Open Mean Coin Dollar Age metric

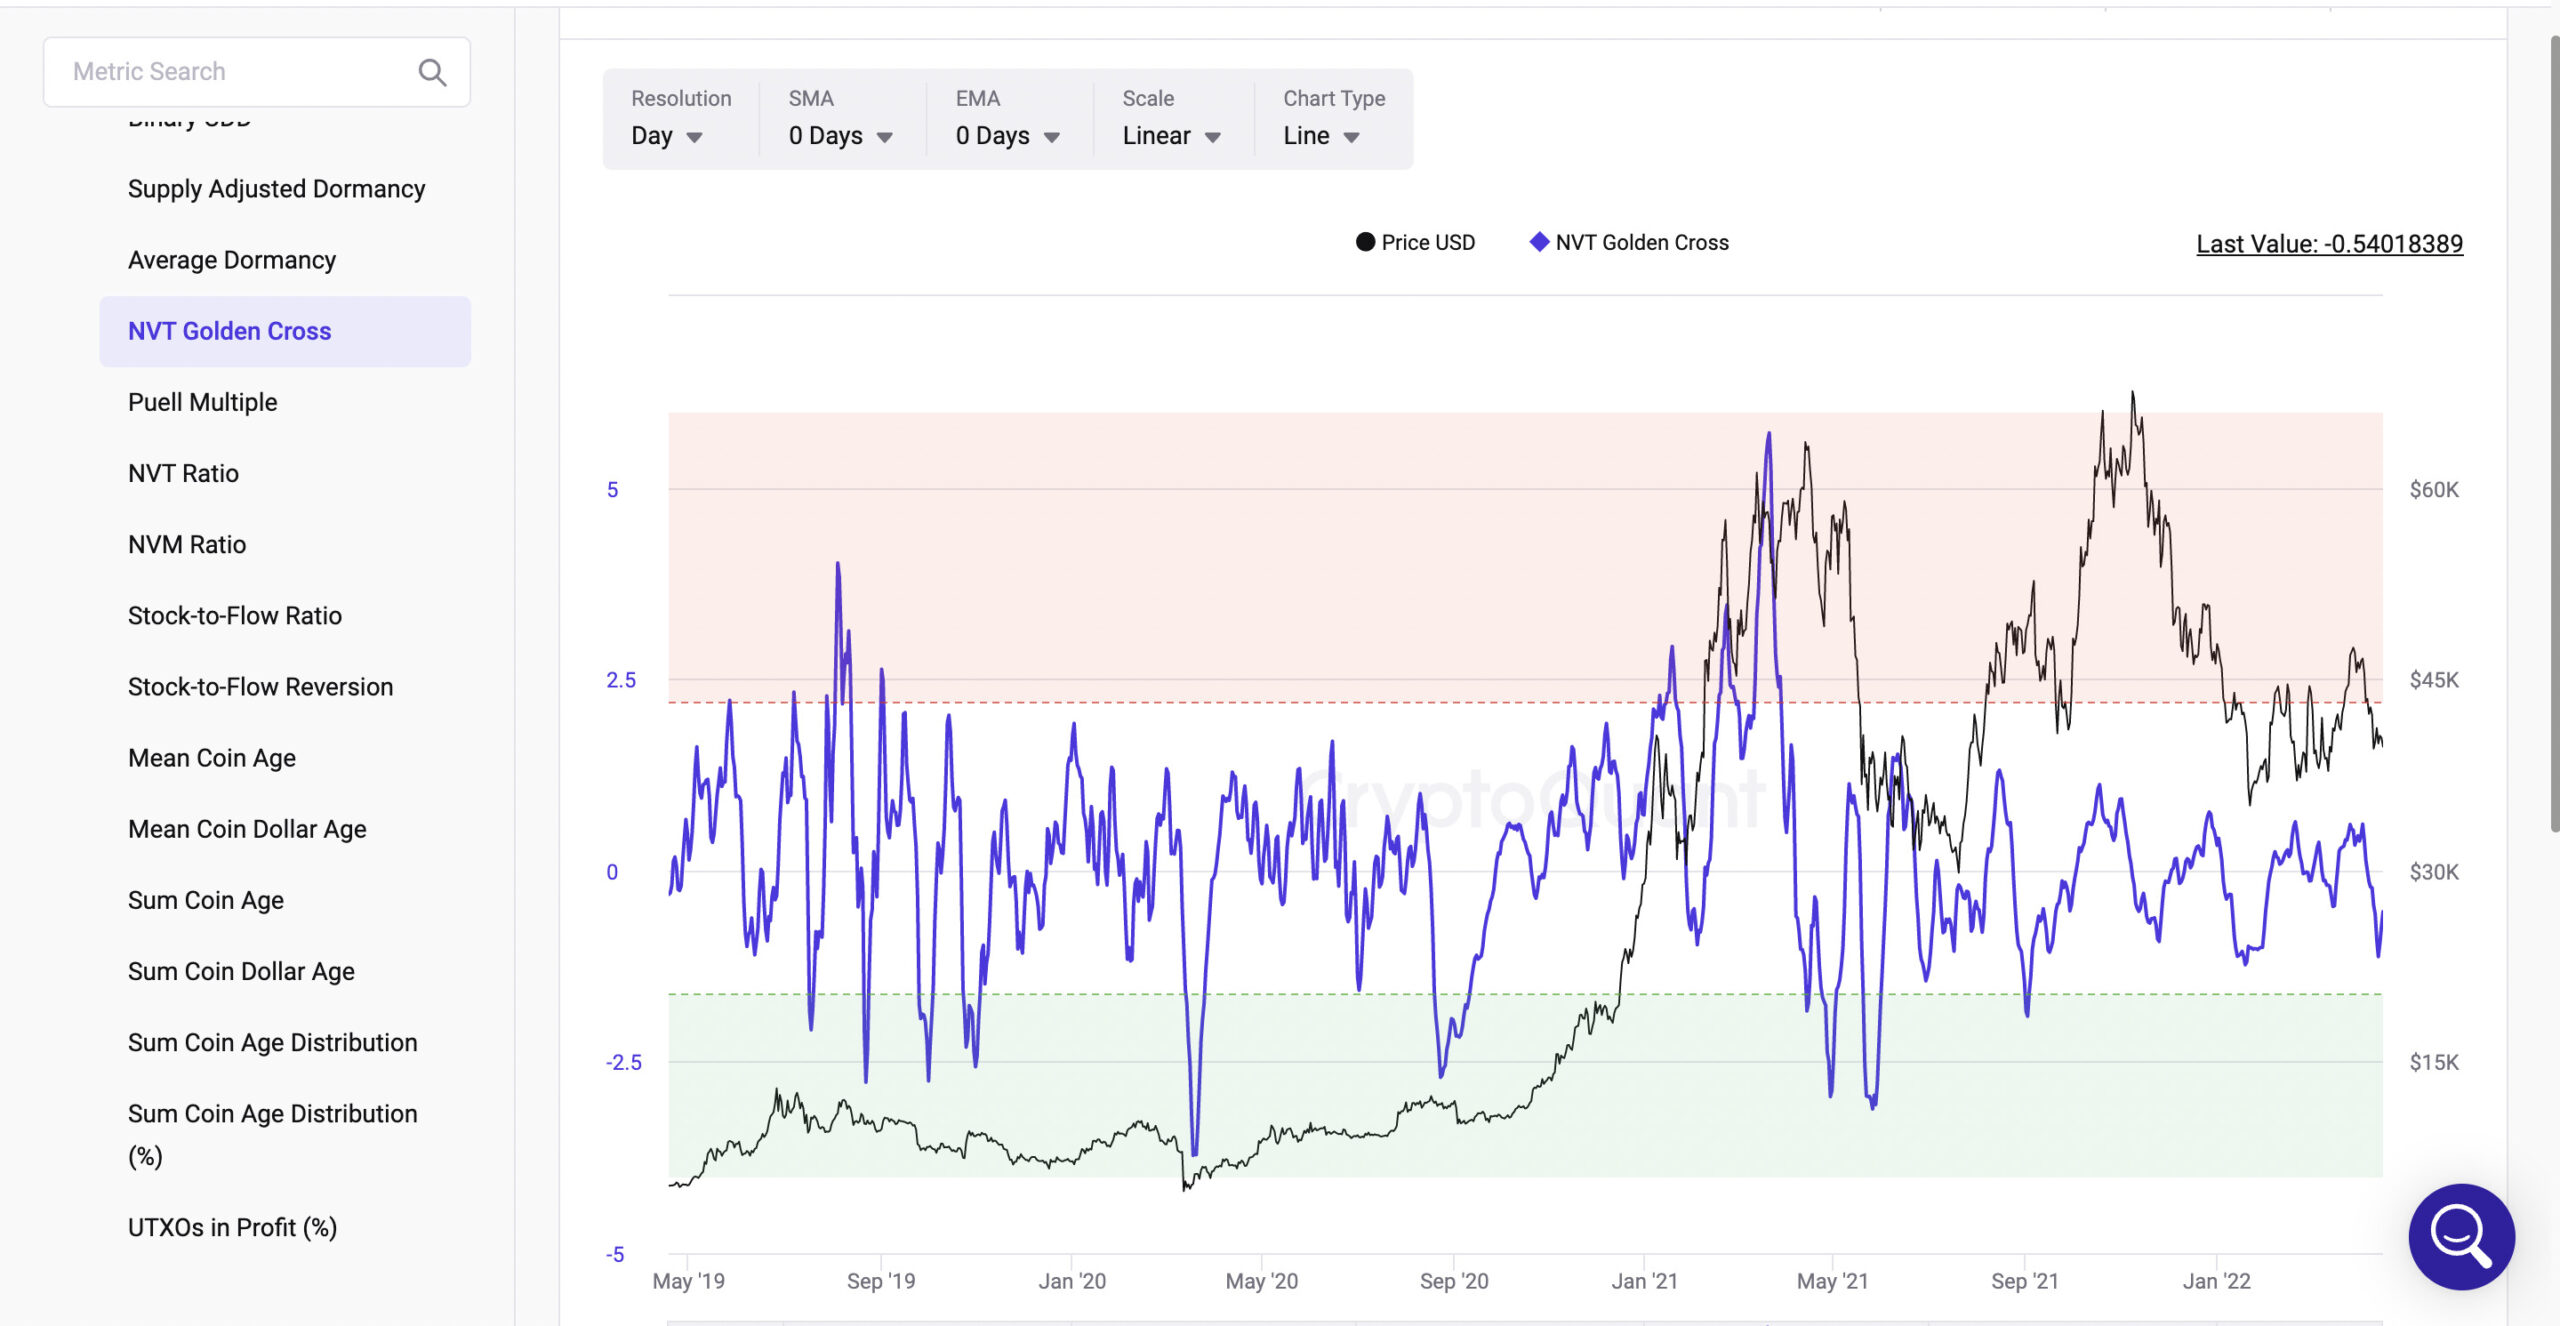pos(247,828)
